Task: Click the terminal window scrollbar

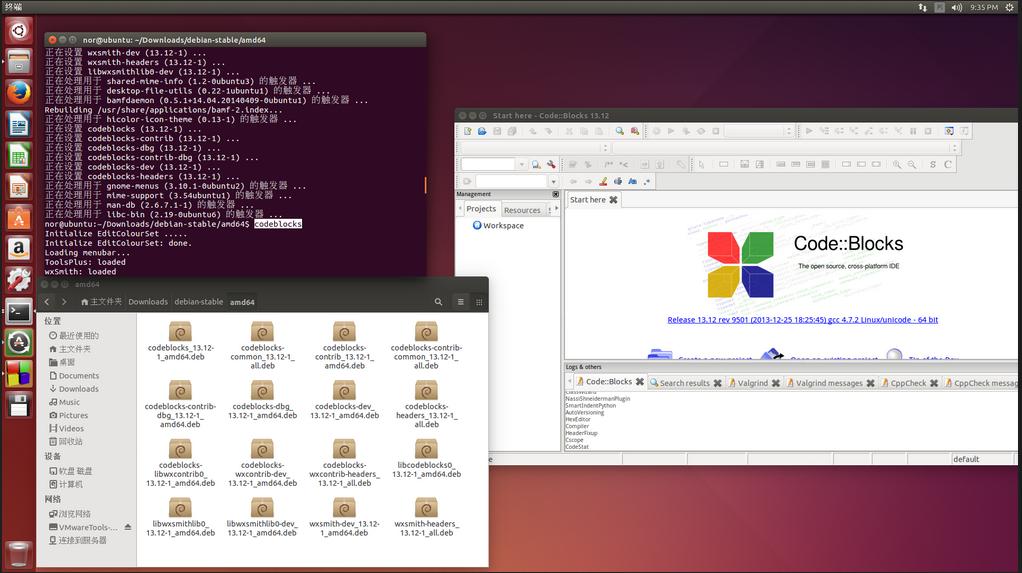Action: (x=425, y=184)
